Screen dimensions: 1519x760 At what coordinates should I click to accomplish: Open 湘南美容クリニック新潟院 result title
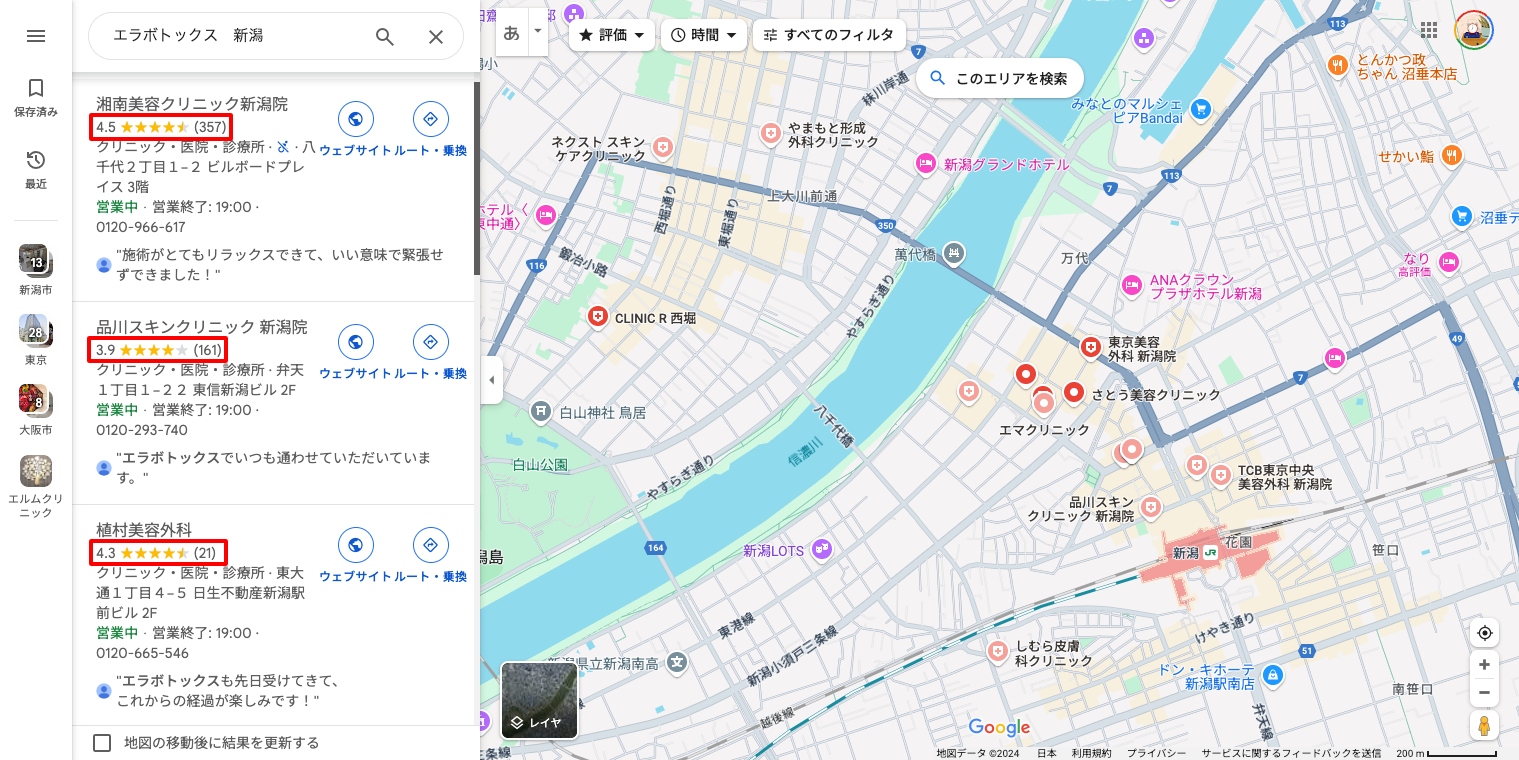tap(192, 103)
